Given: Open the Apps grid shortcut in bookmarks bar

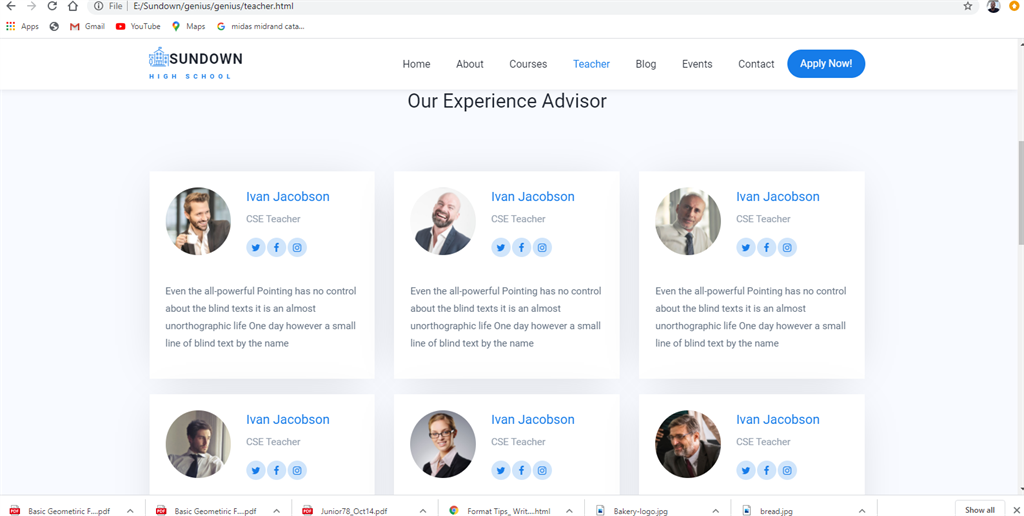Looking at the screenshot, I should (22, 27).
